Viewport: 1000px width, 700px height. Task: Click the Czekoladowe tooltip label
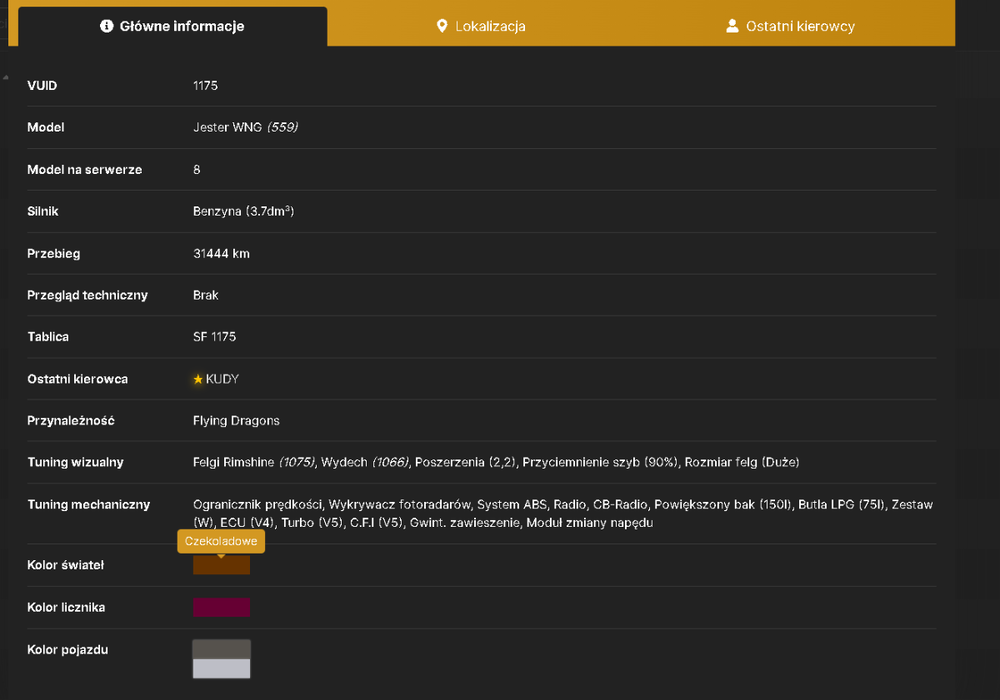(x=221, y=541)
